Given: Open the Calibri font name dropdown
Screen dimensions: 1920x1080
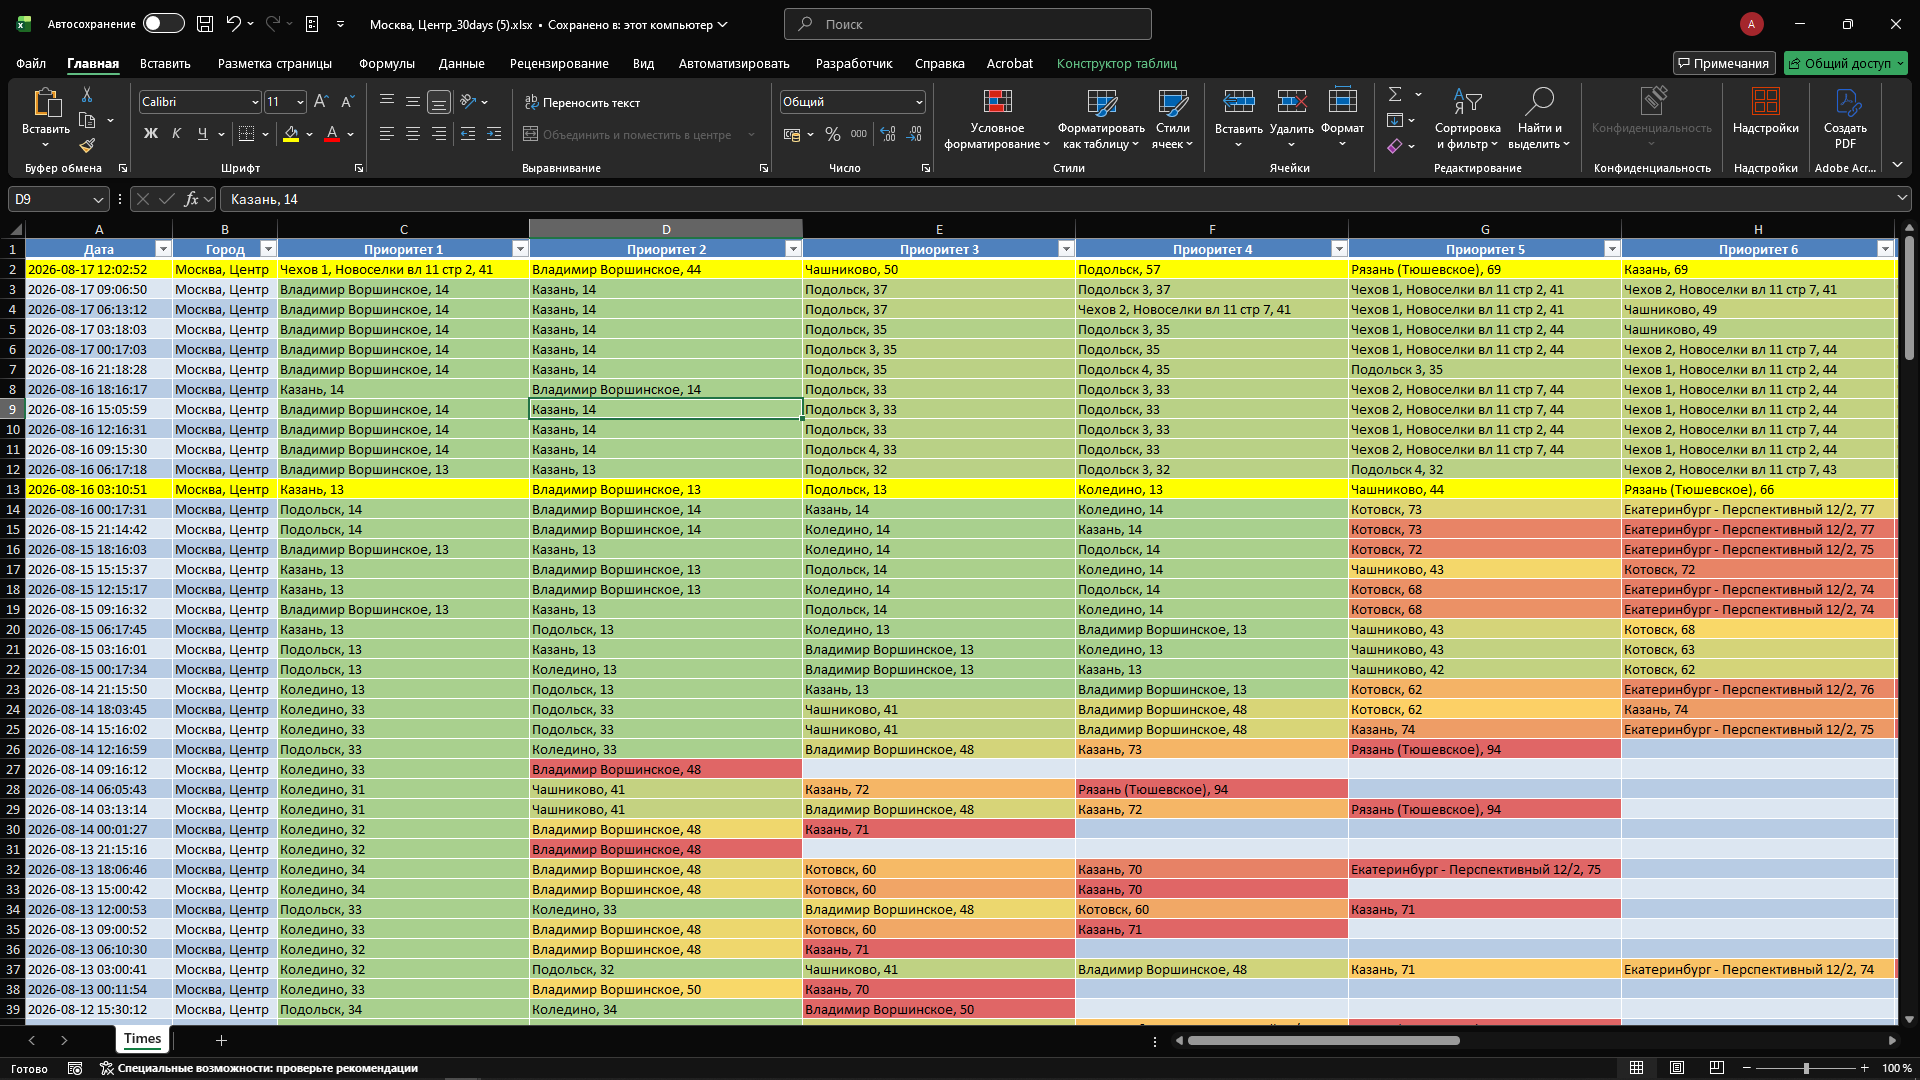Looking at the screenshot, I should (x=255, y=102).
